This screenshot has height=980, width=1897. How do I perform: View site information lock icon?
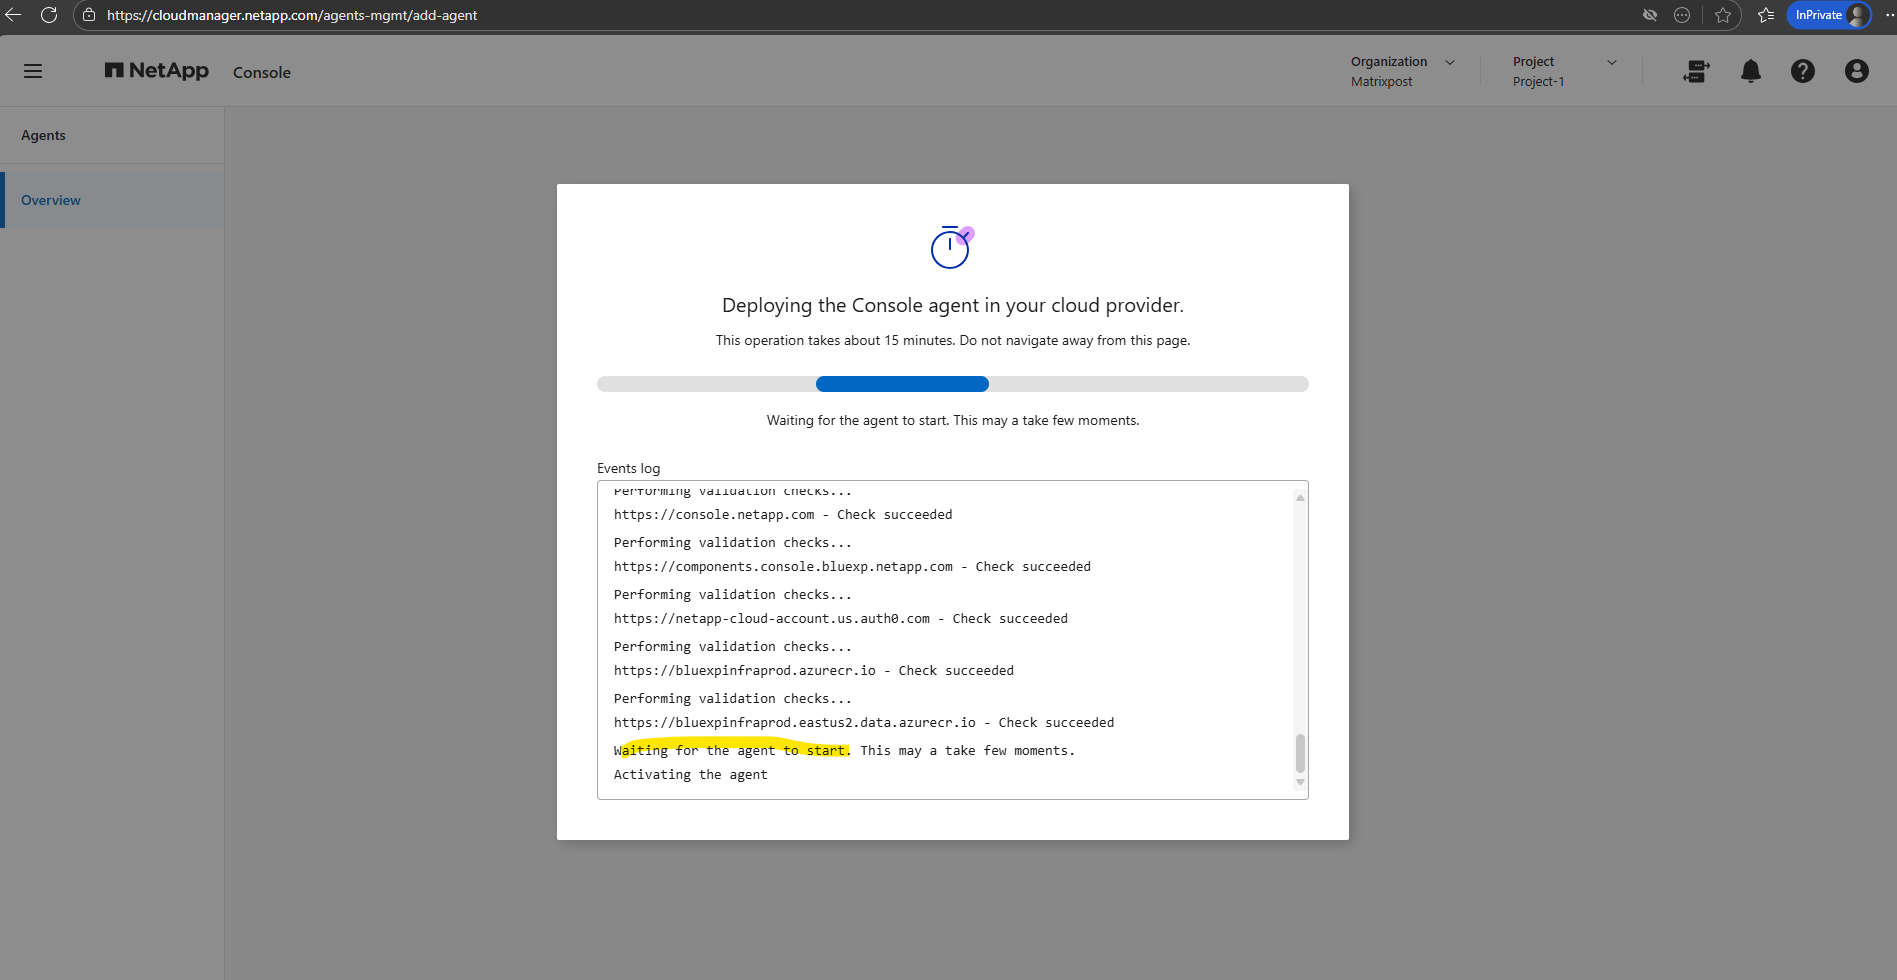point(89,15)
